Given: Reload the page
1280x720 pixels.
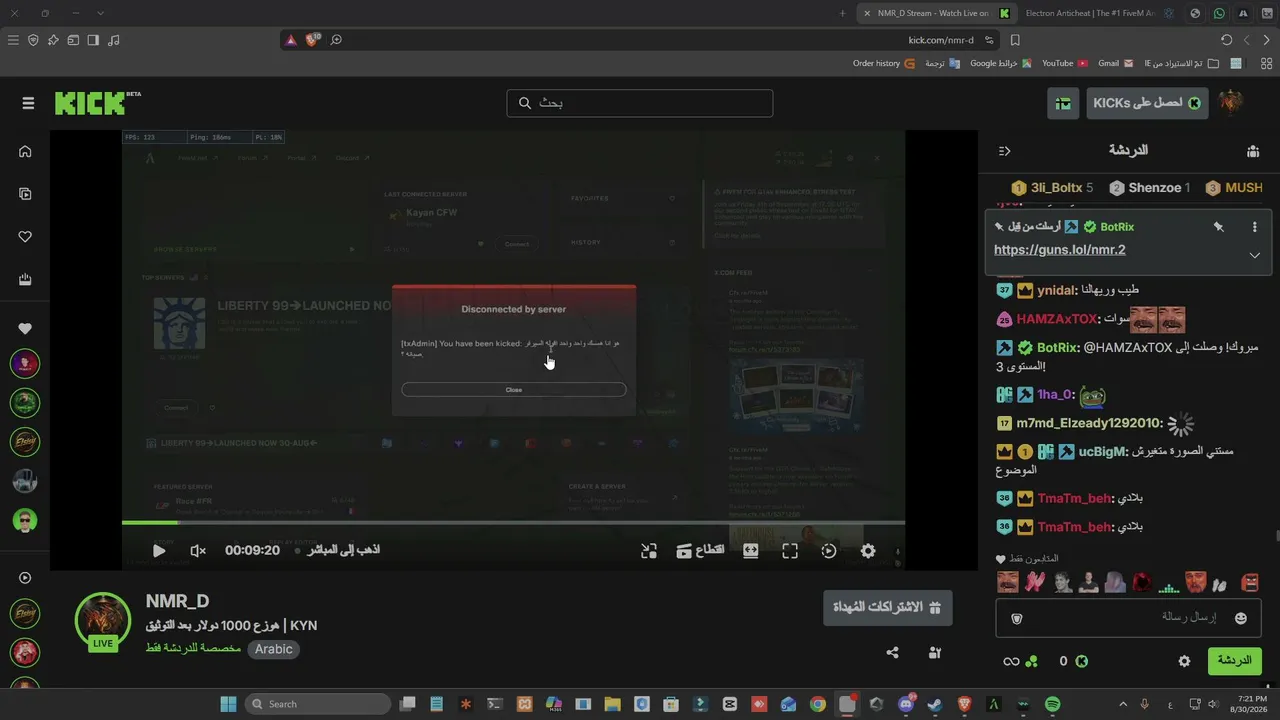Looking at the screenshot, I should 1226,40.
